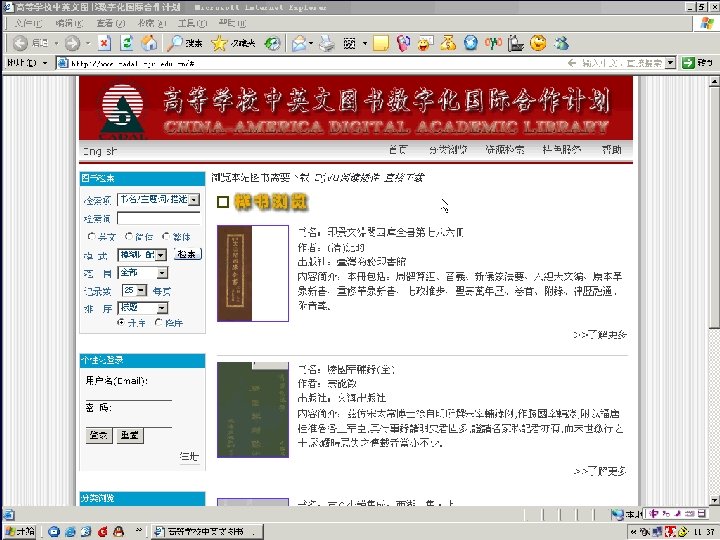This screenshot has width=720, height=540.
Task: Click the money bag toolbar icon
Action: [x=448, y=44]
